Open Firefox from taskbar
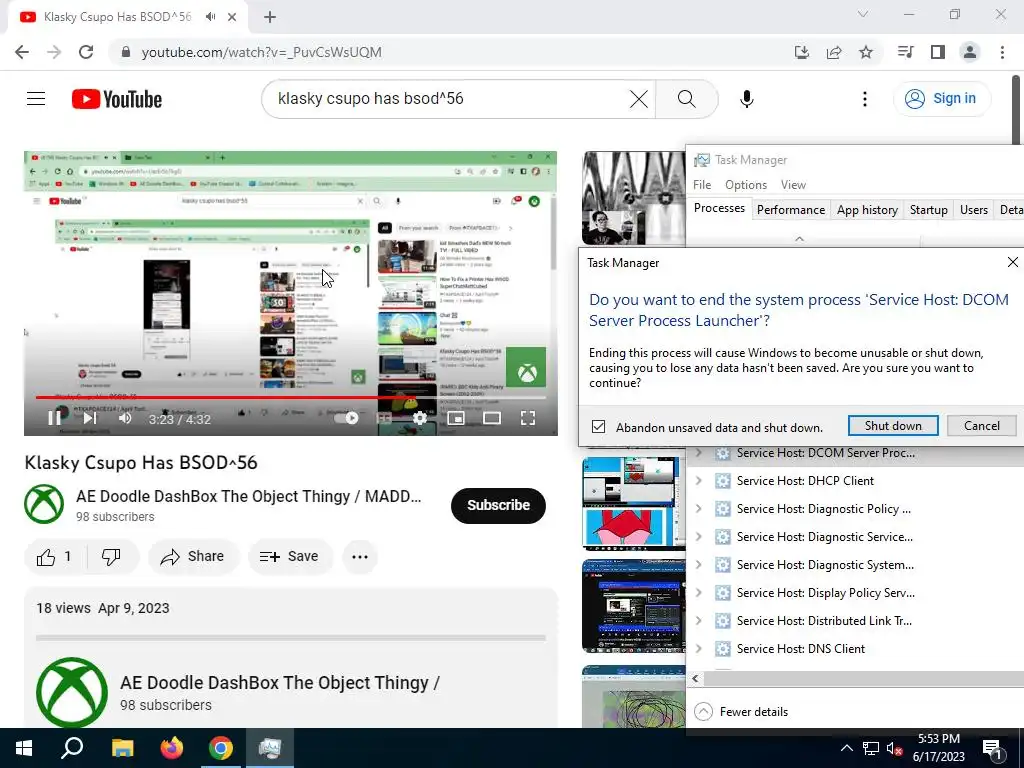The image size is (1024, 768). pos(172,748)
